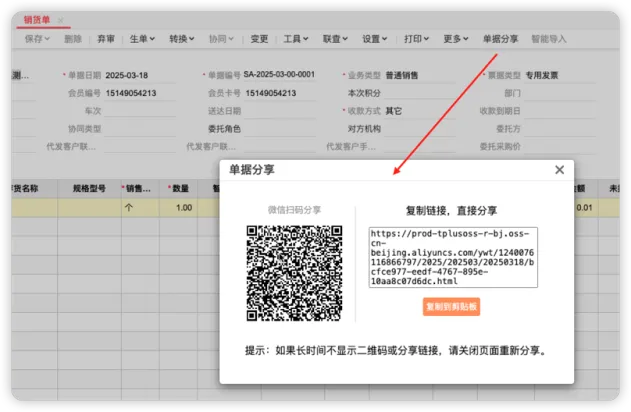Viewport: 631px width, 412px height.
Task: Open the 打印 dropdown menu
Action: pos(417,39)
